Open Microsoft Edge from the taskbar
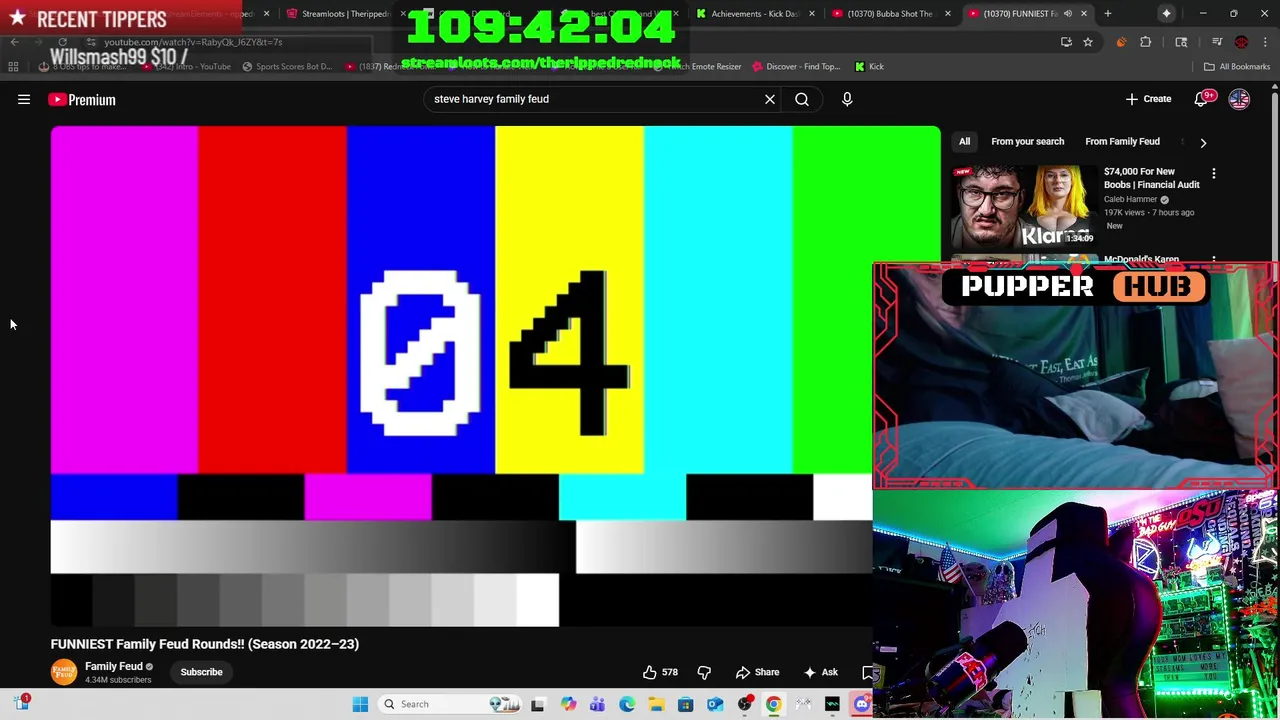1280x720 pixels. point(626,704)
